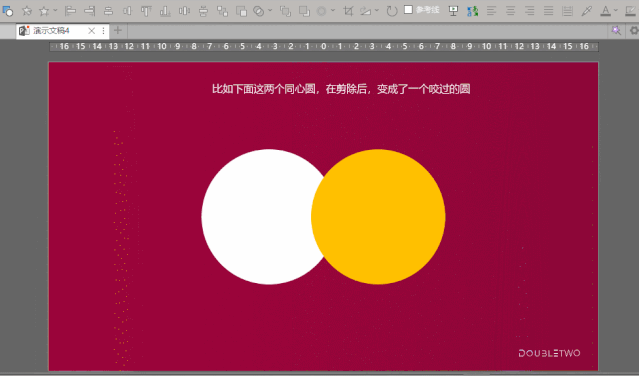Pick the eyedropper tool
Viewport: 639px width, 376px height.
[586, 11]
